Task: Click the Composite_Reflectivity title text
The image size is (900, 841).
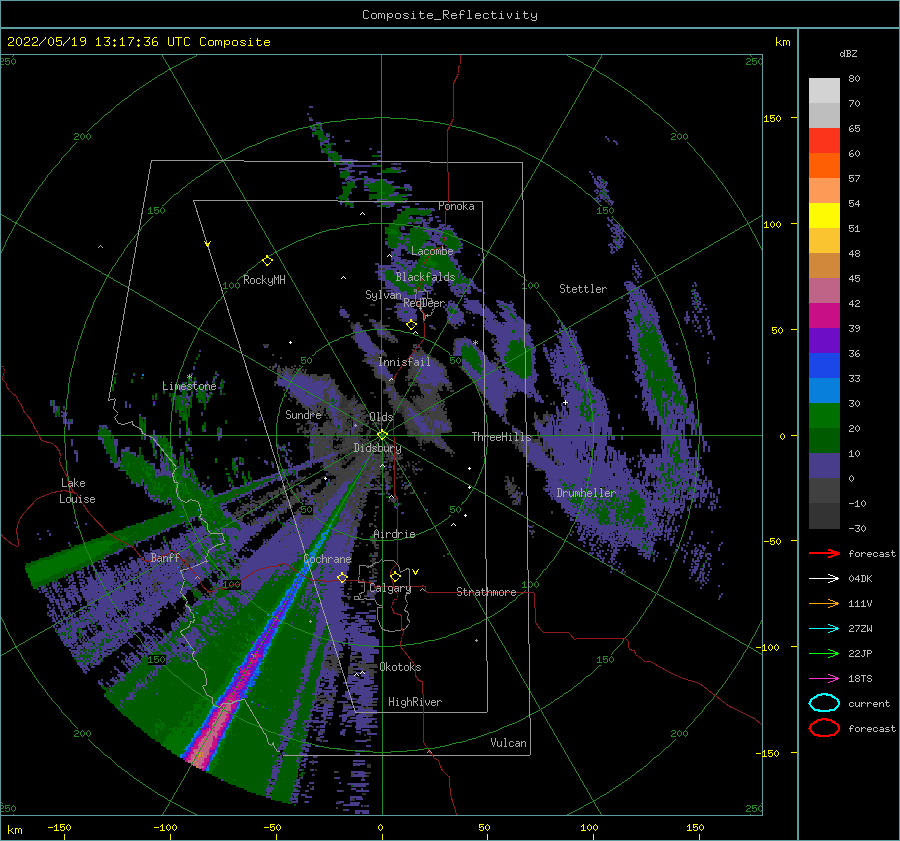Action: [x=449, y=15]
